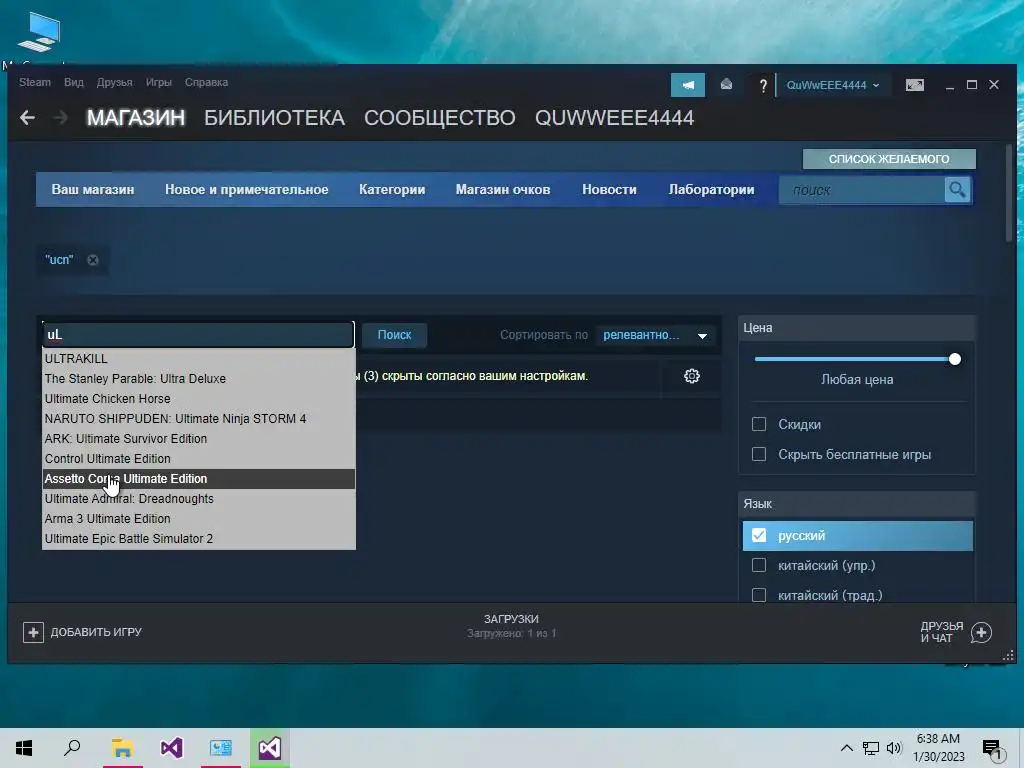Open Категории store menu
Screen dimensions: 1024x768
click(392, 189)
